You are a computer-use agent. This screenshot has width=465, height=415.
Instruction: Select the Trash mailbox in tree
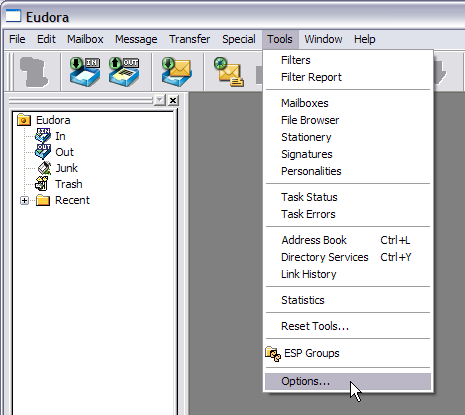point(69,184)
